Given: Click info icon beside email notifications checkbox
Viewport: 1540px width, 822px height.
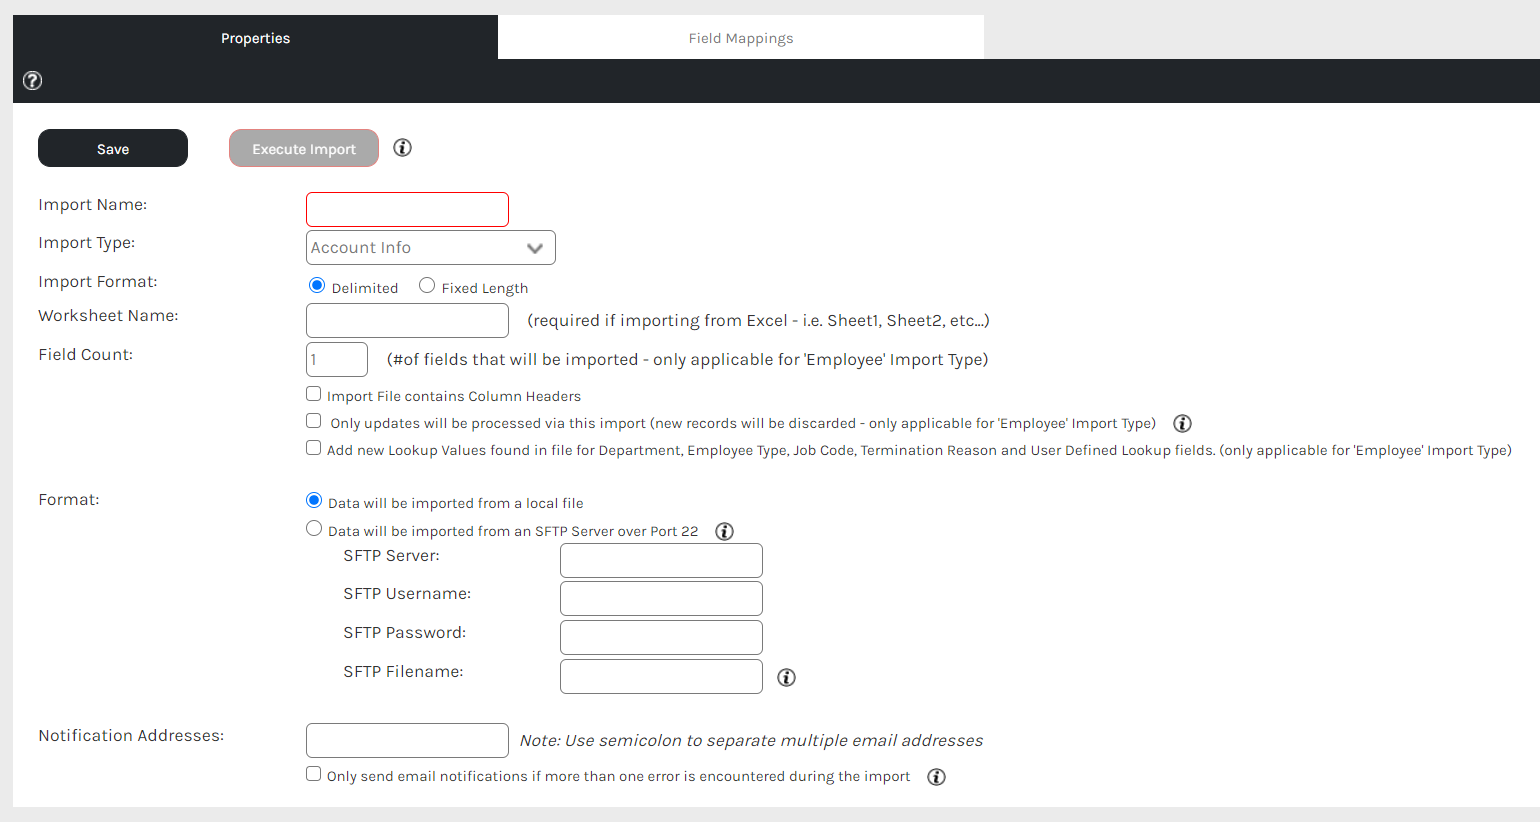Looking at the screenshot, I should point(936,777).
